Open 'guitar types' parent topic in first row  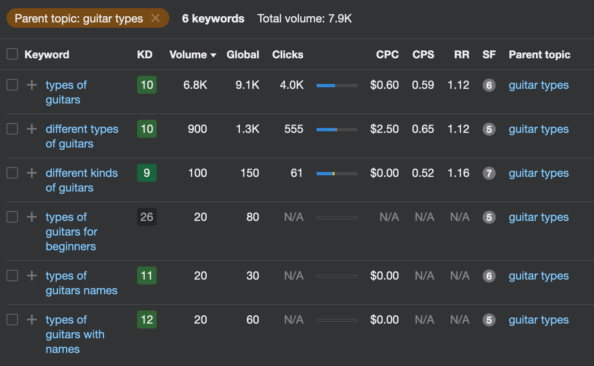(538, 85)
